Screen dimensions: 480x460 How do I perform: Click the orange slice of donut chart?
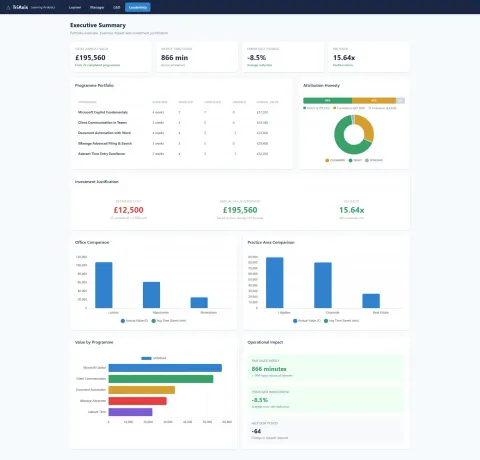[367, 127]
